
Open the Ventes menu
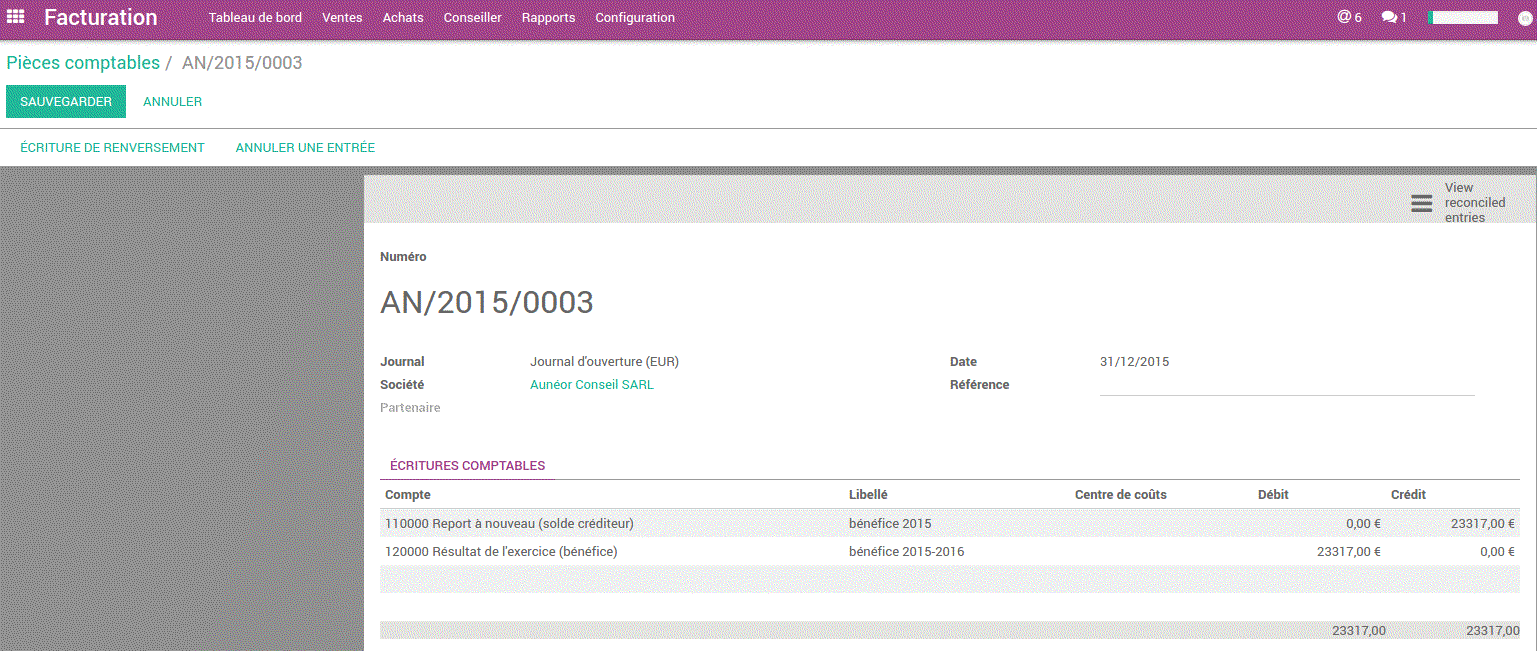point(342,17)
